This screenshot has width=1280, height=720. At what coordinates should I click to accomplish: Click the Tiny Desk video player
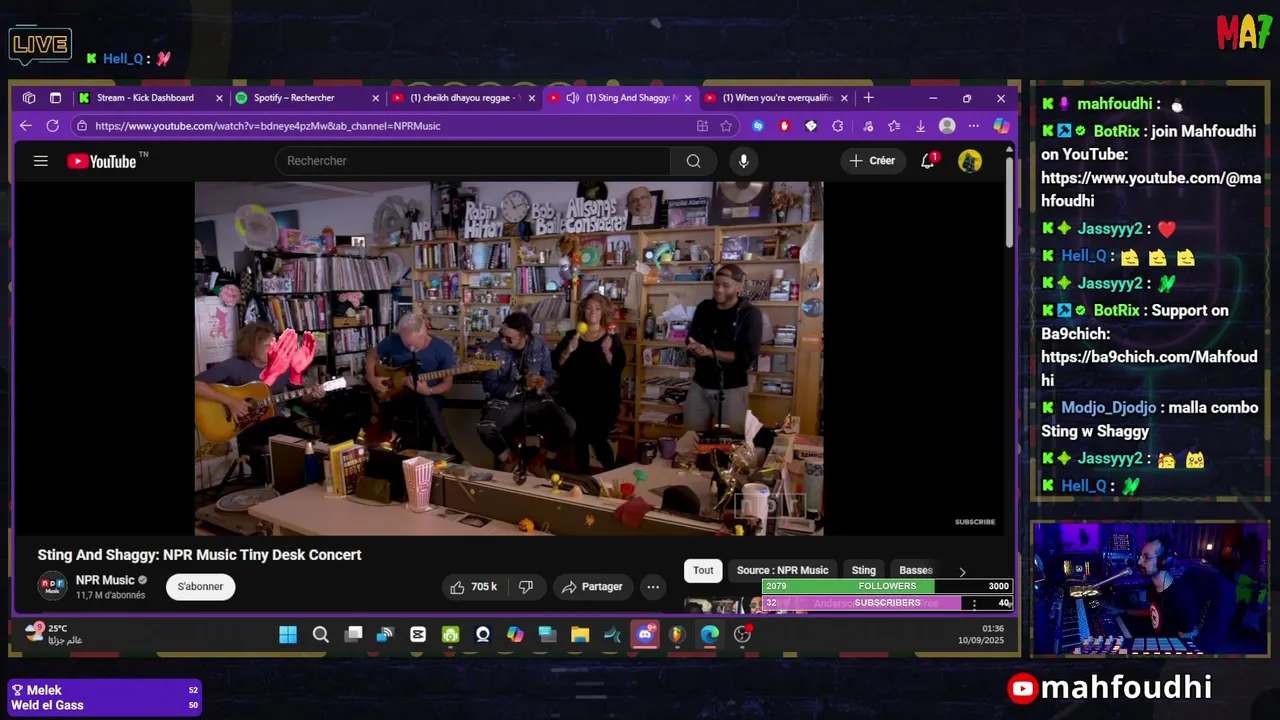coord(509,358)
